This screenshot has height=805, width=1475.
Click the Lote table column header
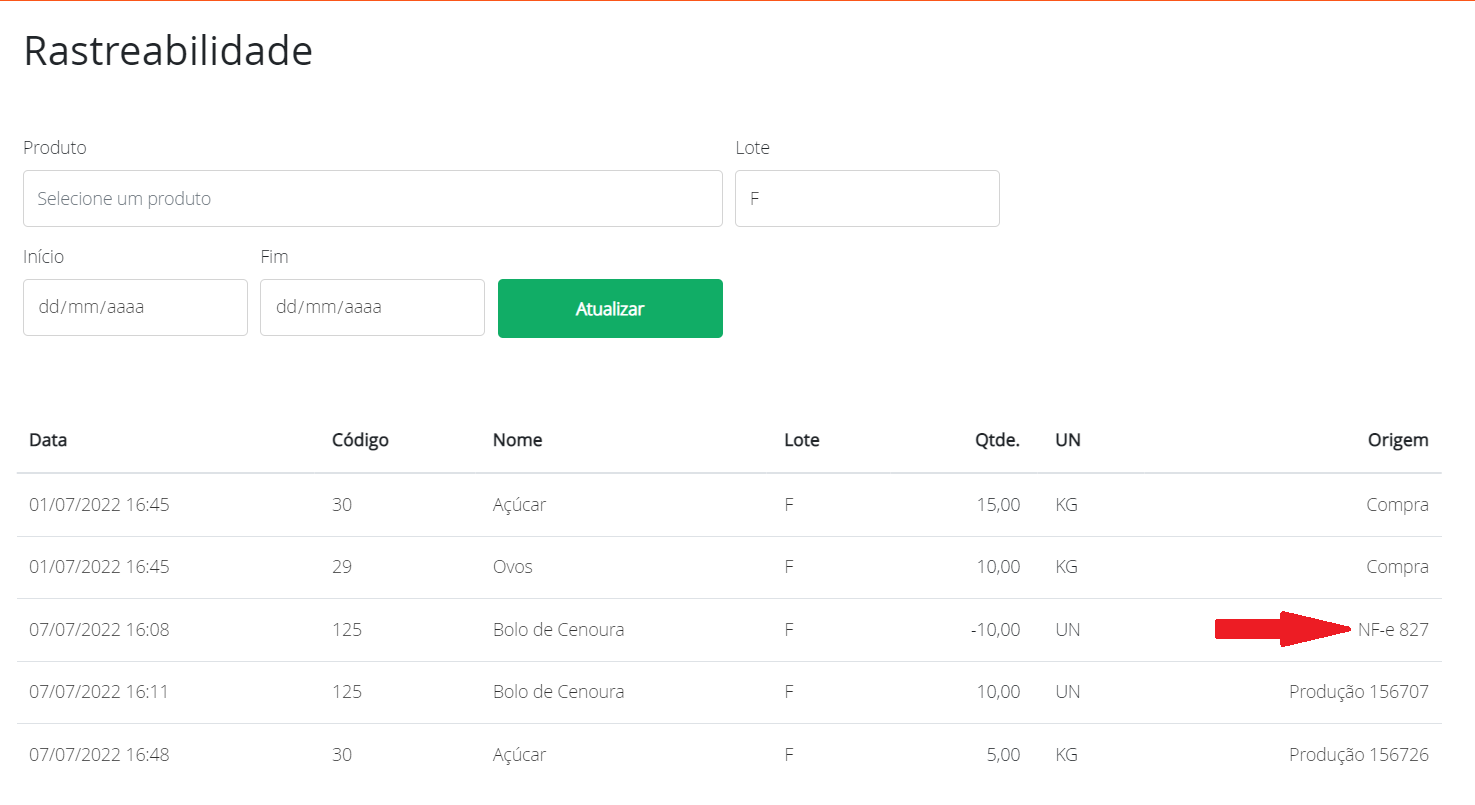801,440
